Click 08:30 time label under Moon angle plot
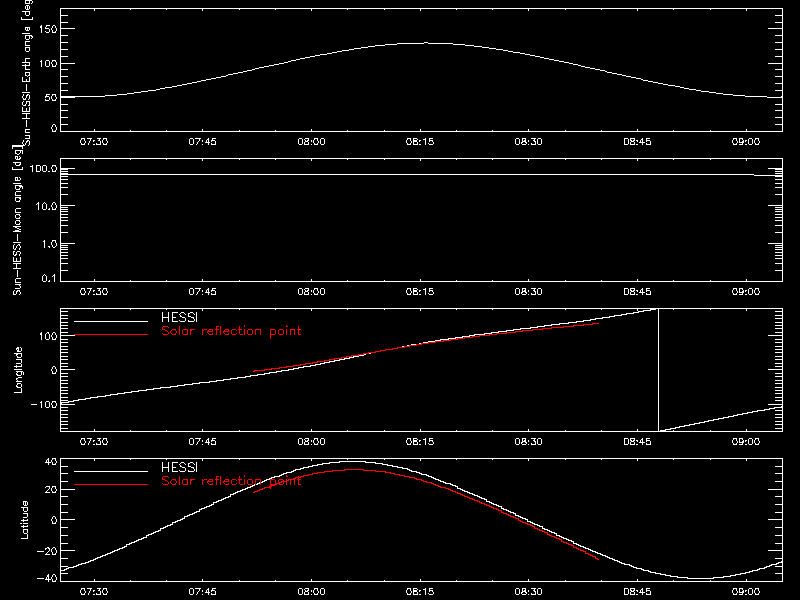This screenshot has height=600, width=800. point(529,292)
